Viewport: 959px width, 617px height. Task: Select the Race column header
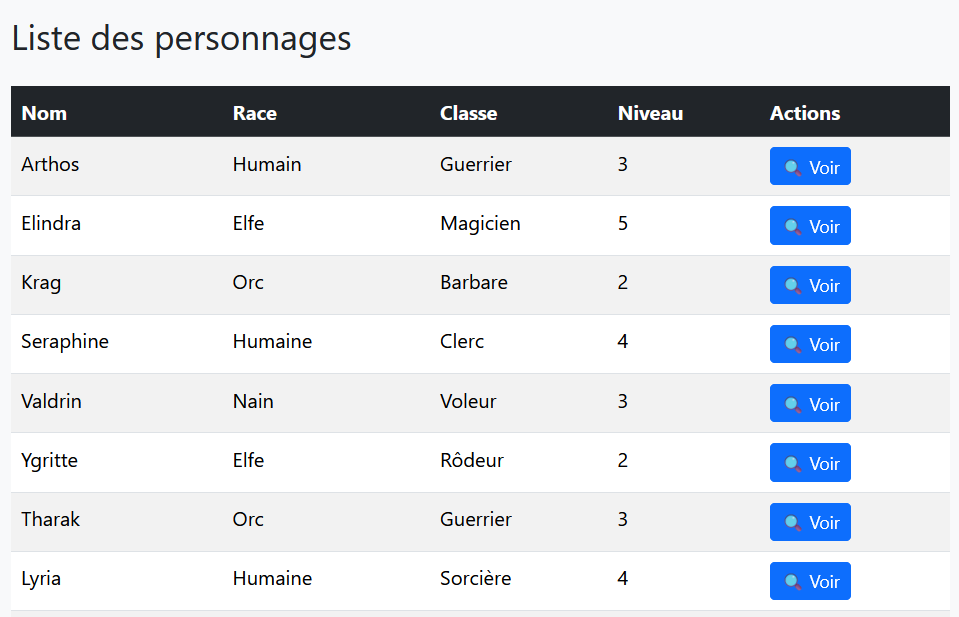[254, 113]
